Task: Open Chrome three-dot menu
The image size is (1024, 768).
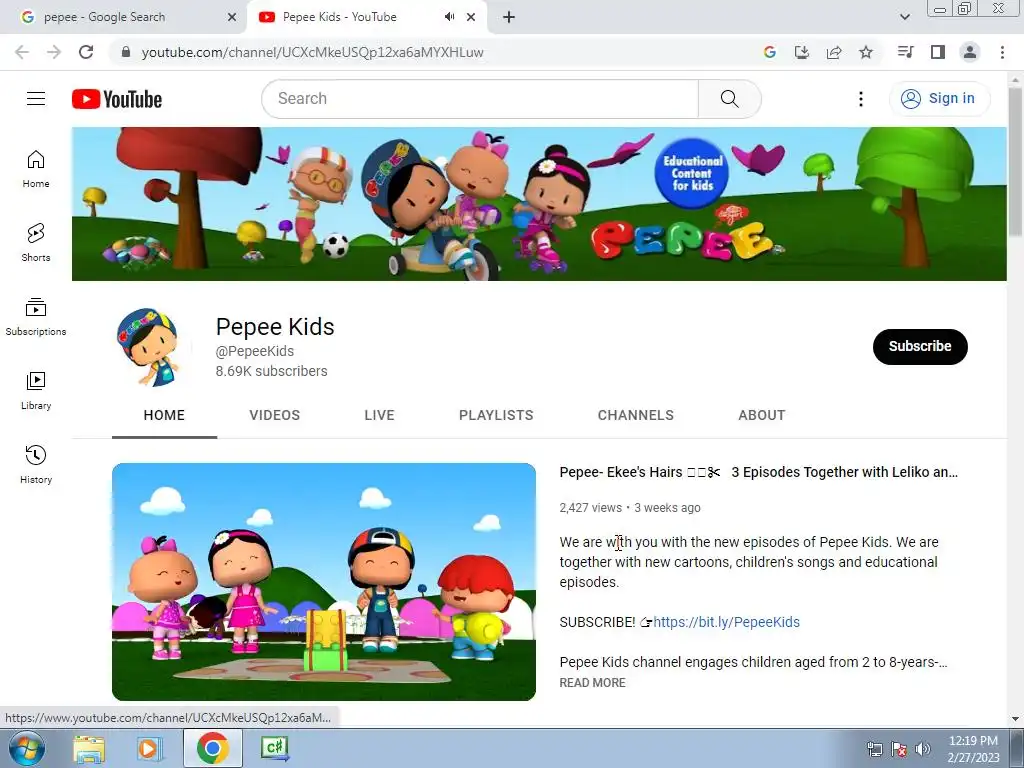Action: click(1002, 52)
